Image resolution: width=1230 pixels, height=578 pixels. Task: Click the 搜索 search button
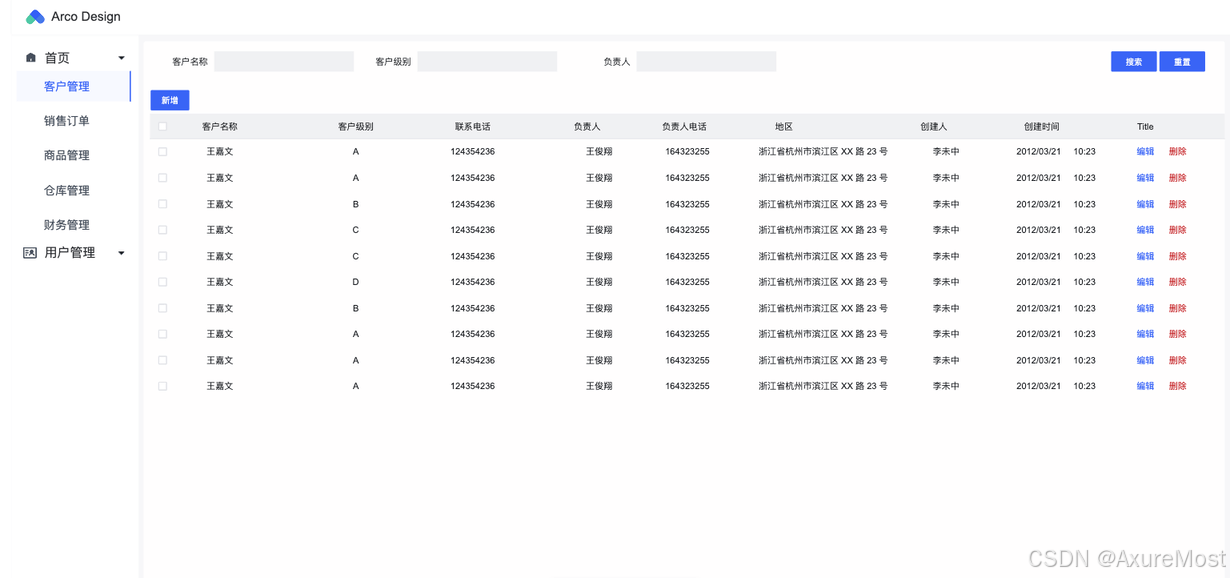(1133, 61)
